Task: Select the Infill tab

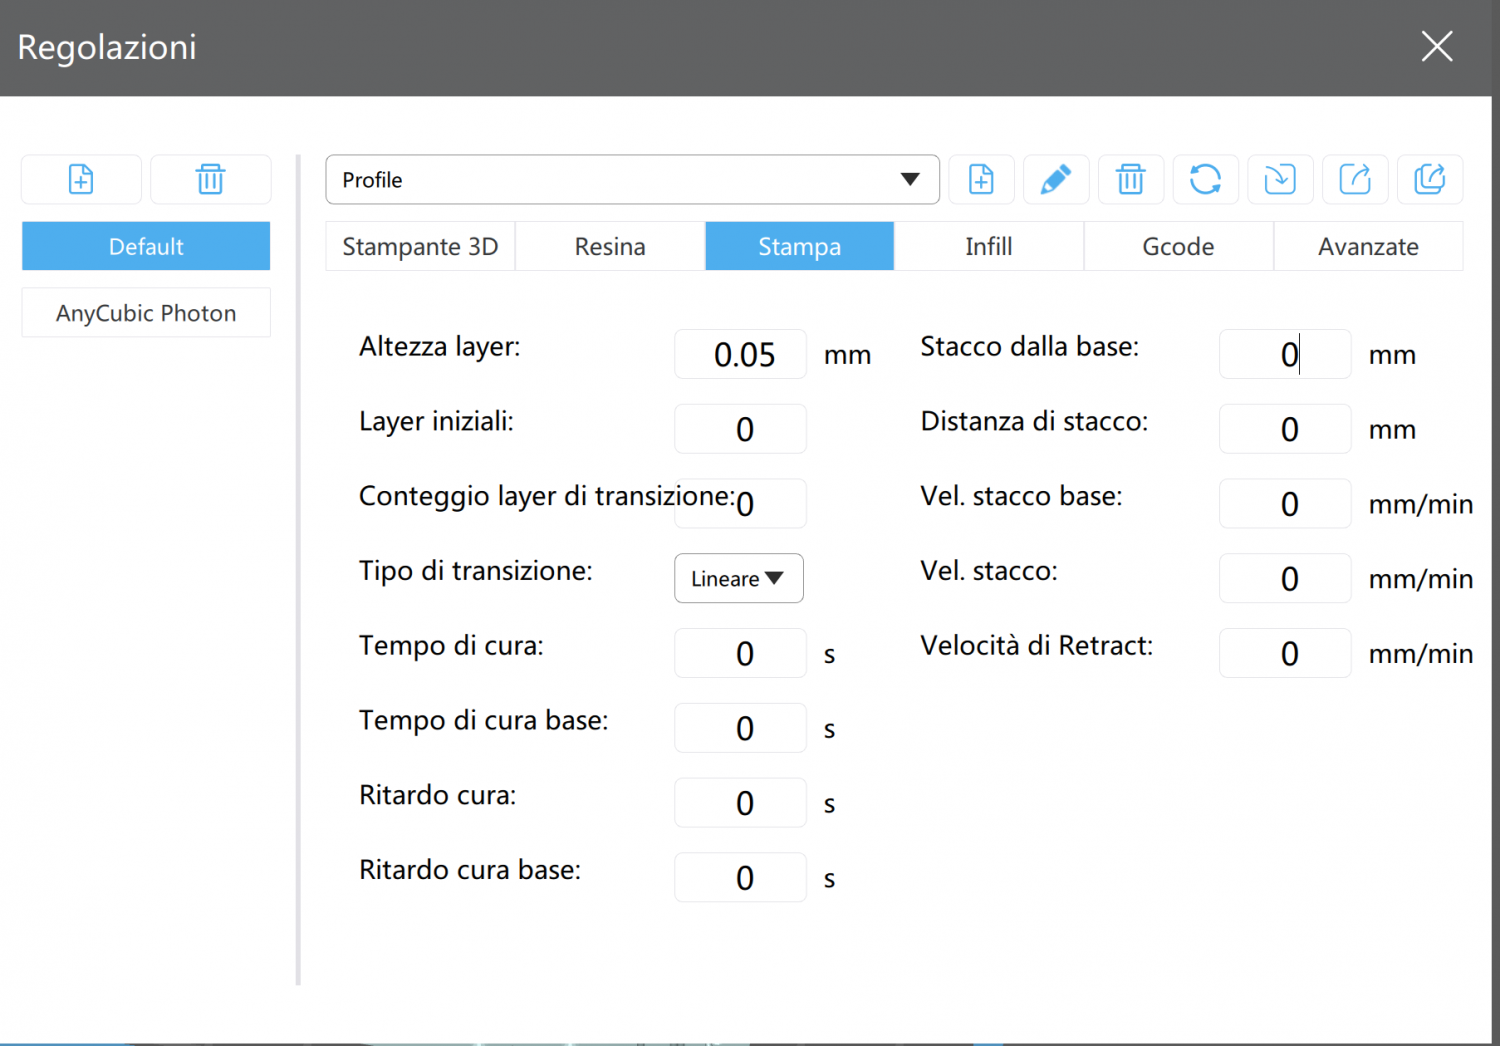Action: tap(988, 247)
